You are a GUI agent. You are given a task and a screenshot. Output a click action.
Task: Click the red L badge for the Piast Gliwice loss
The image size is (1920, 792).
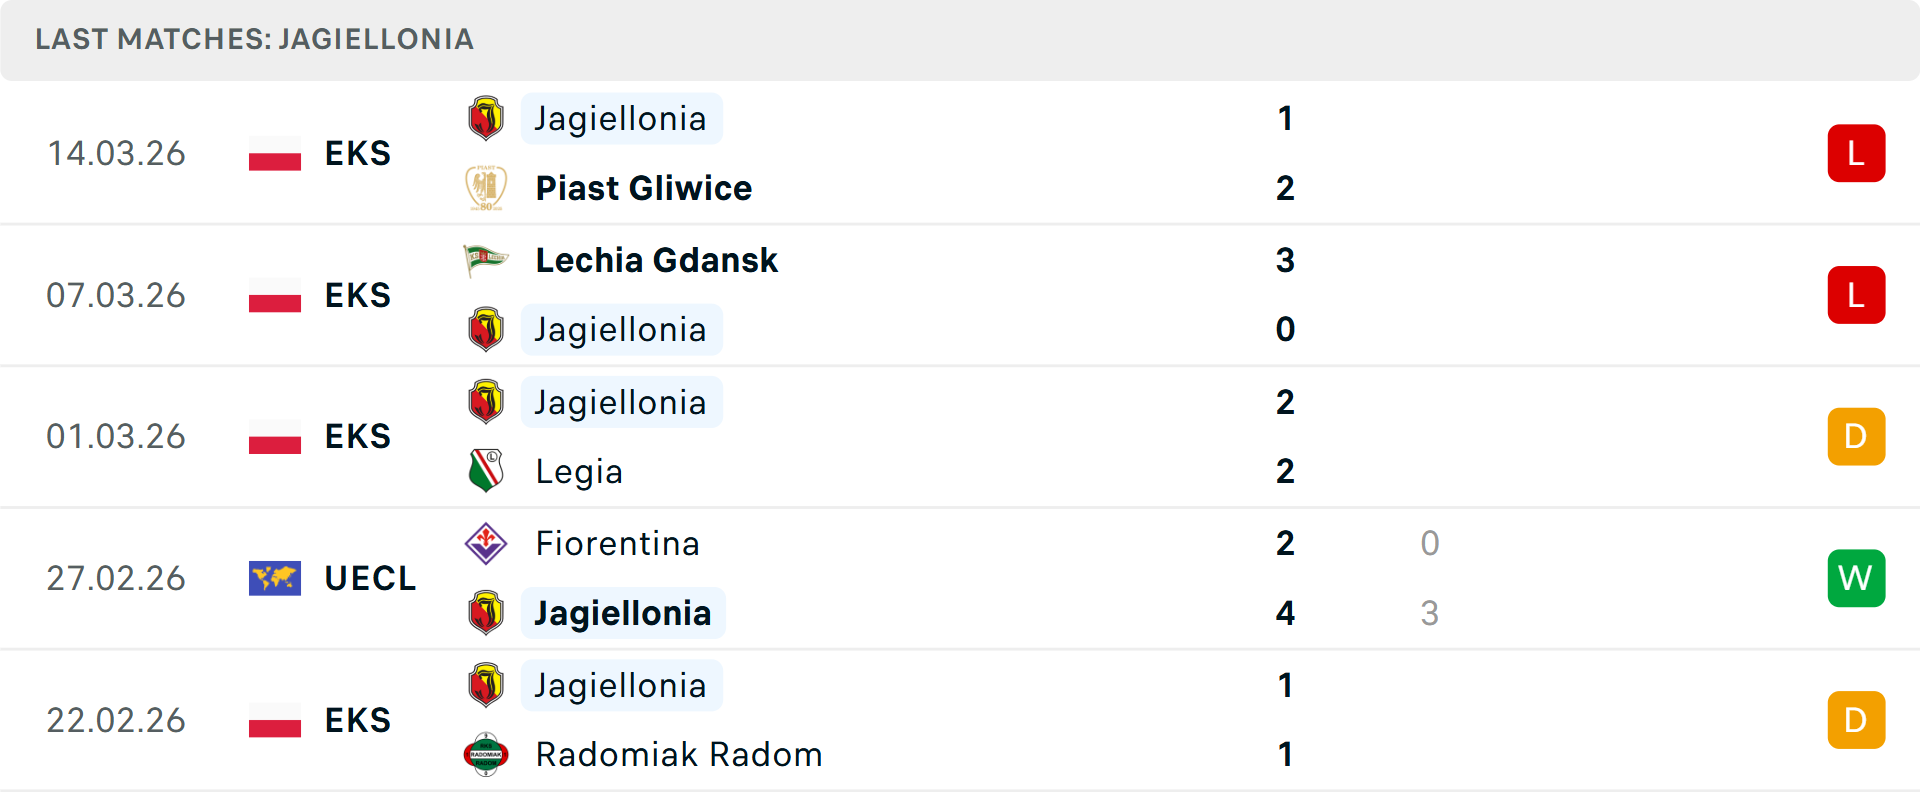point(1856,153)
